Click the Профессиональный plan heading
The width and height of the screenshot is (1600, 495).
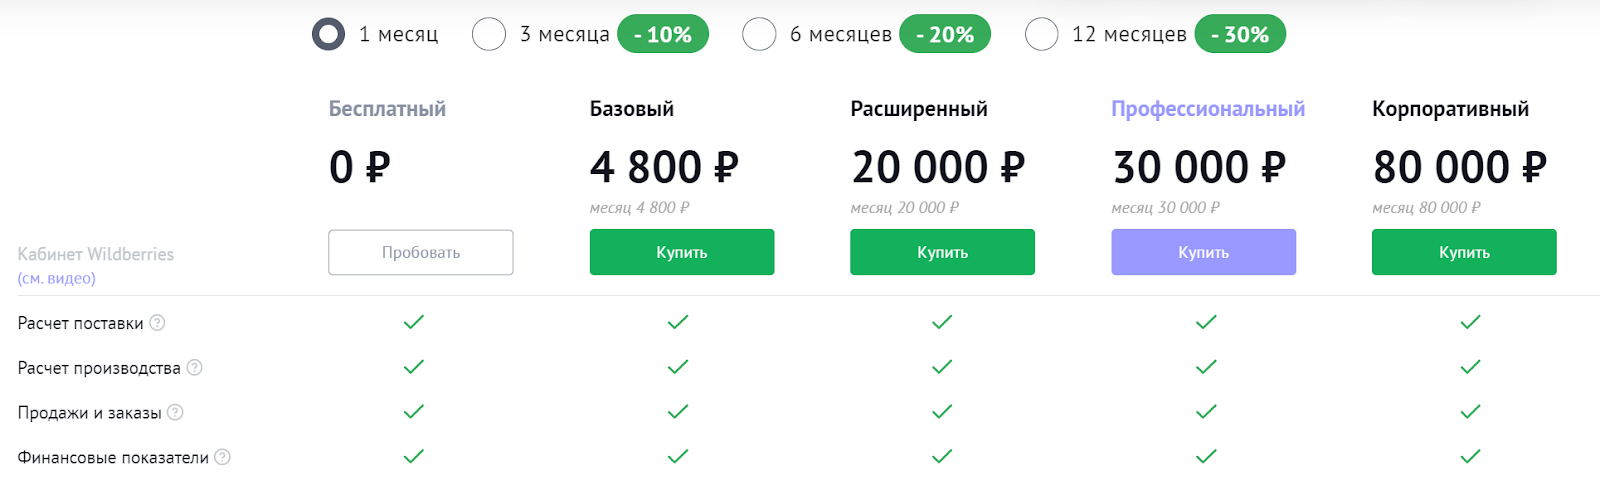1208,109
